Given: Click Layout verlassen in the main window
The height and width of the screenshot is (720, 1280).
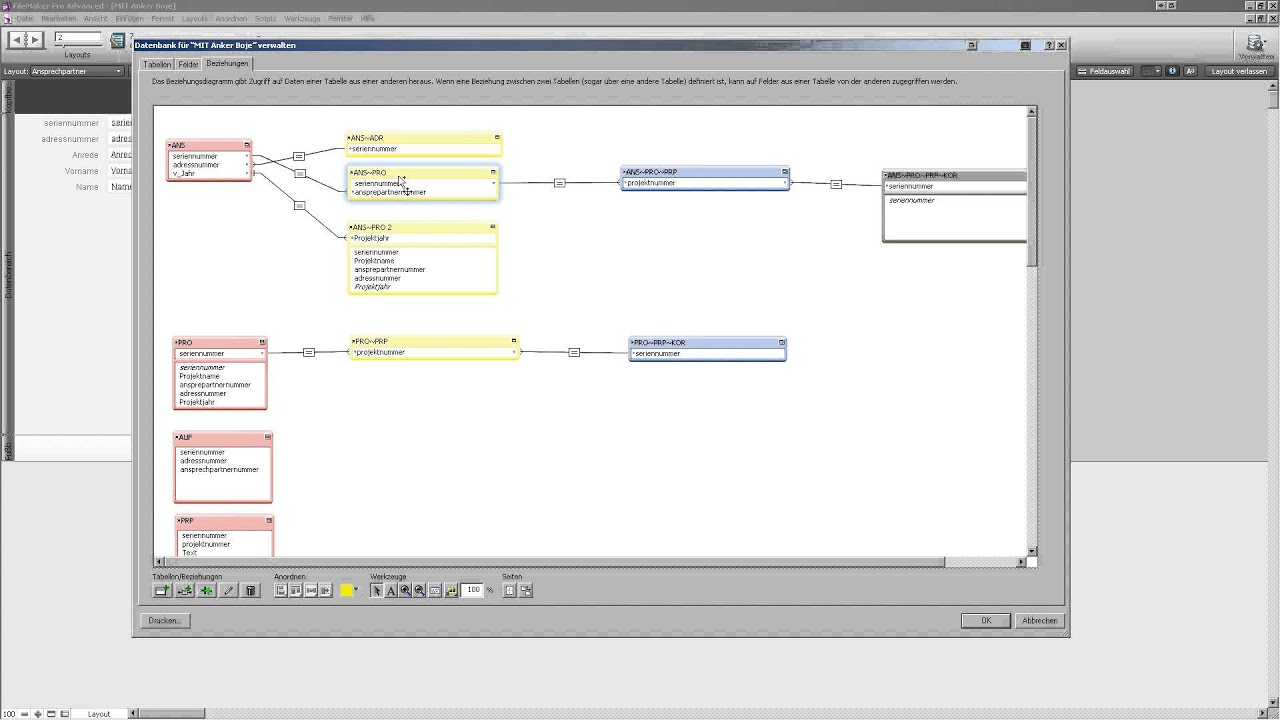Looking at the screenshot, I should 1239,71.
